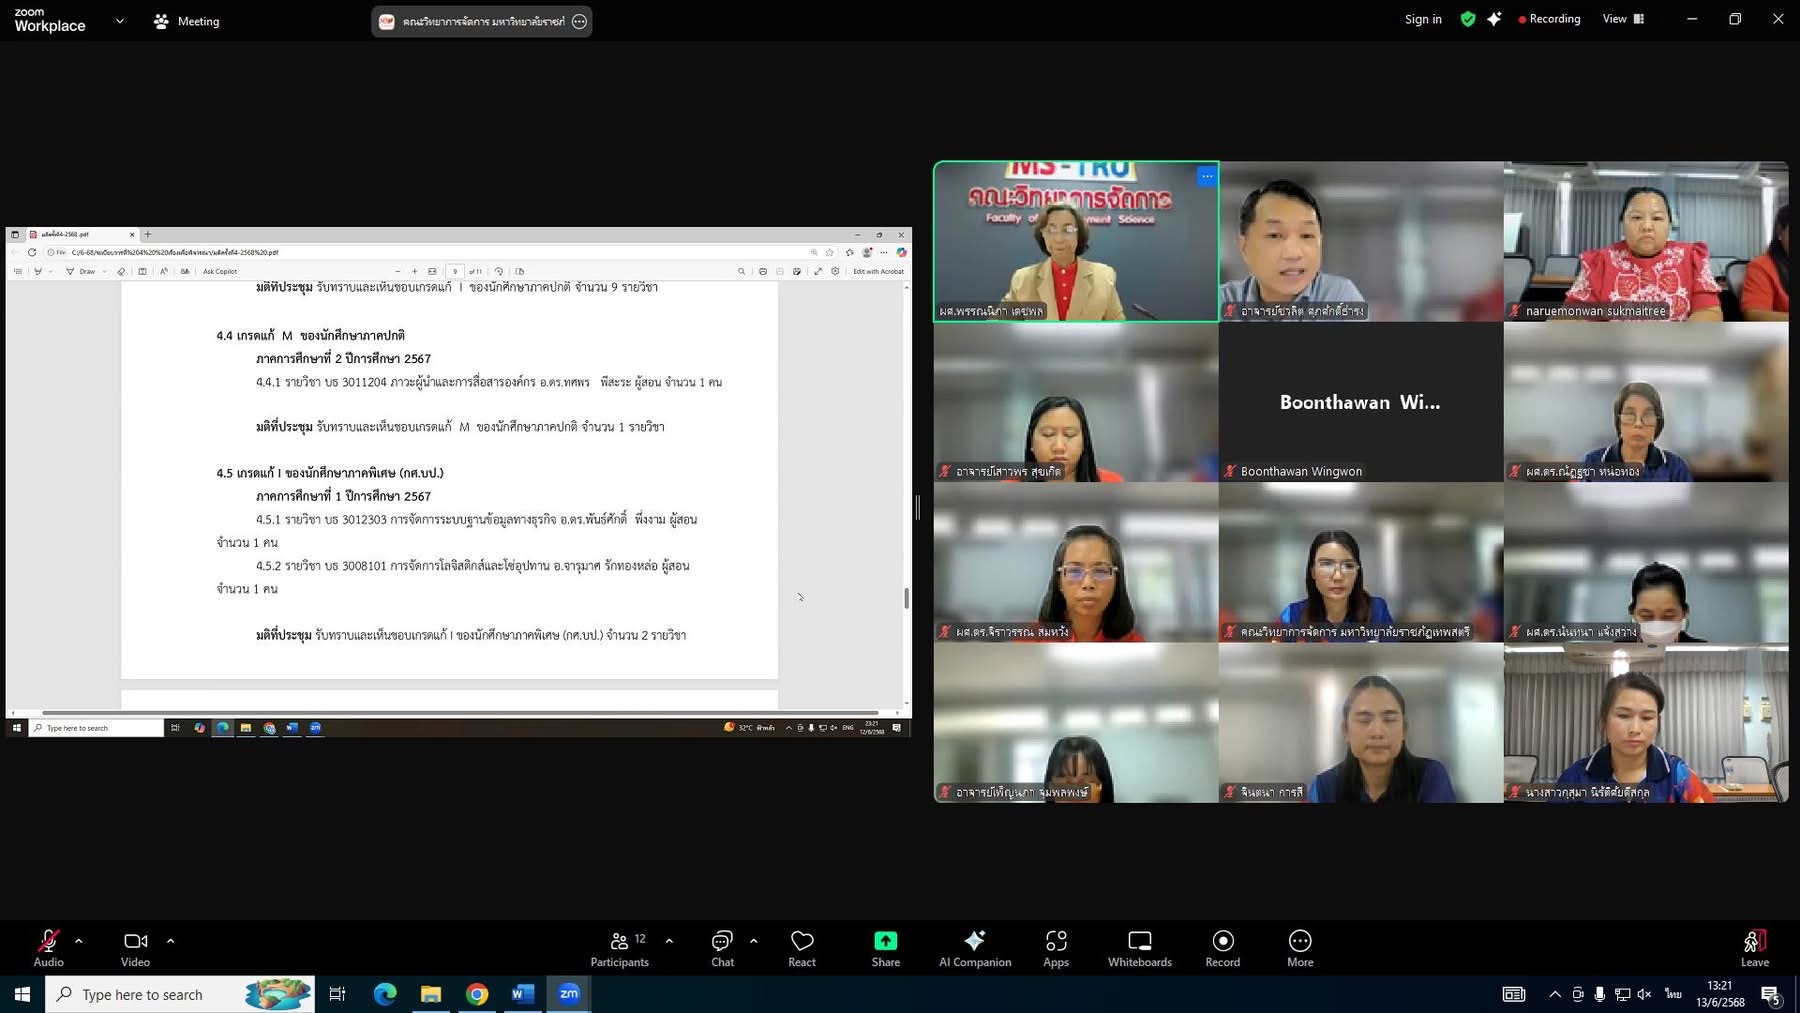Viewport: 1800px width, 1013px height.
Task: Open the More options menu
Action: 1299,941
